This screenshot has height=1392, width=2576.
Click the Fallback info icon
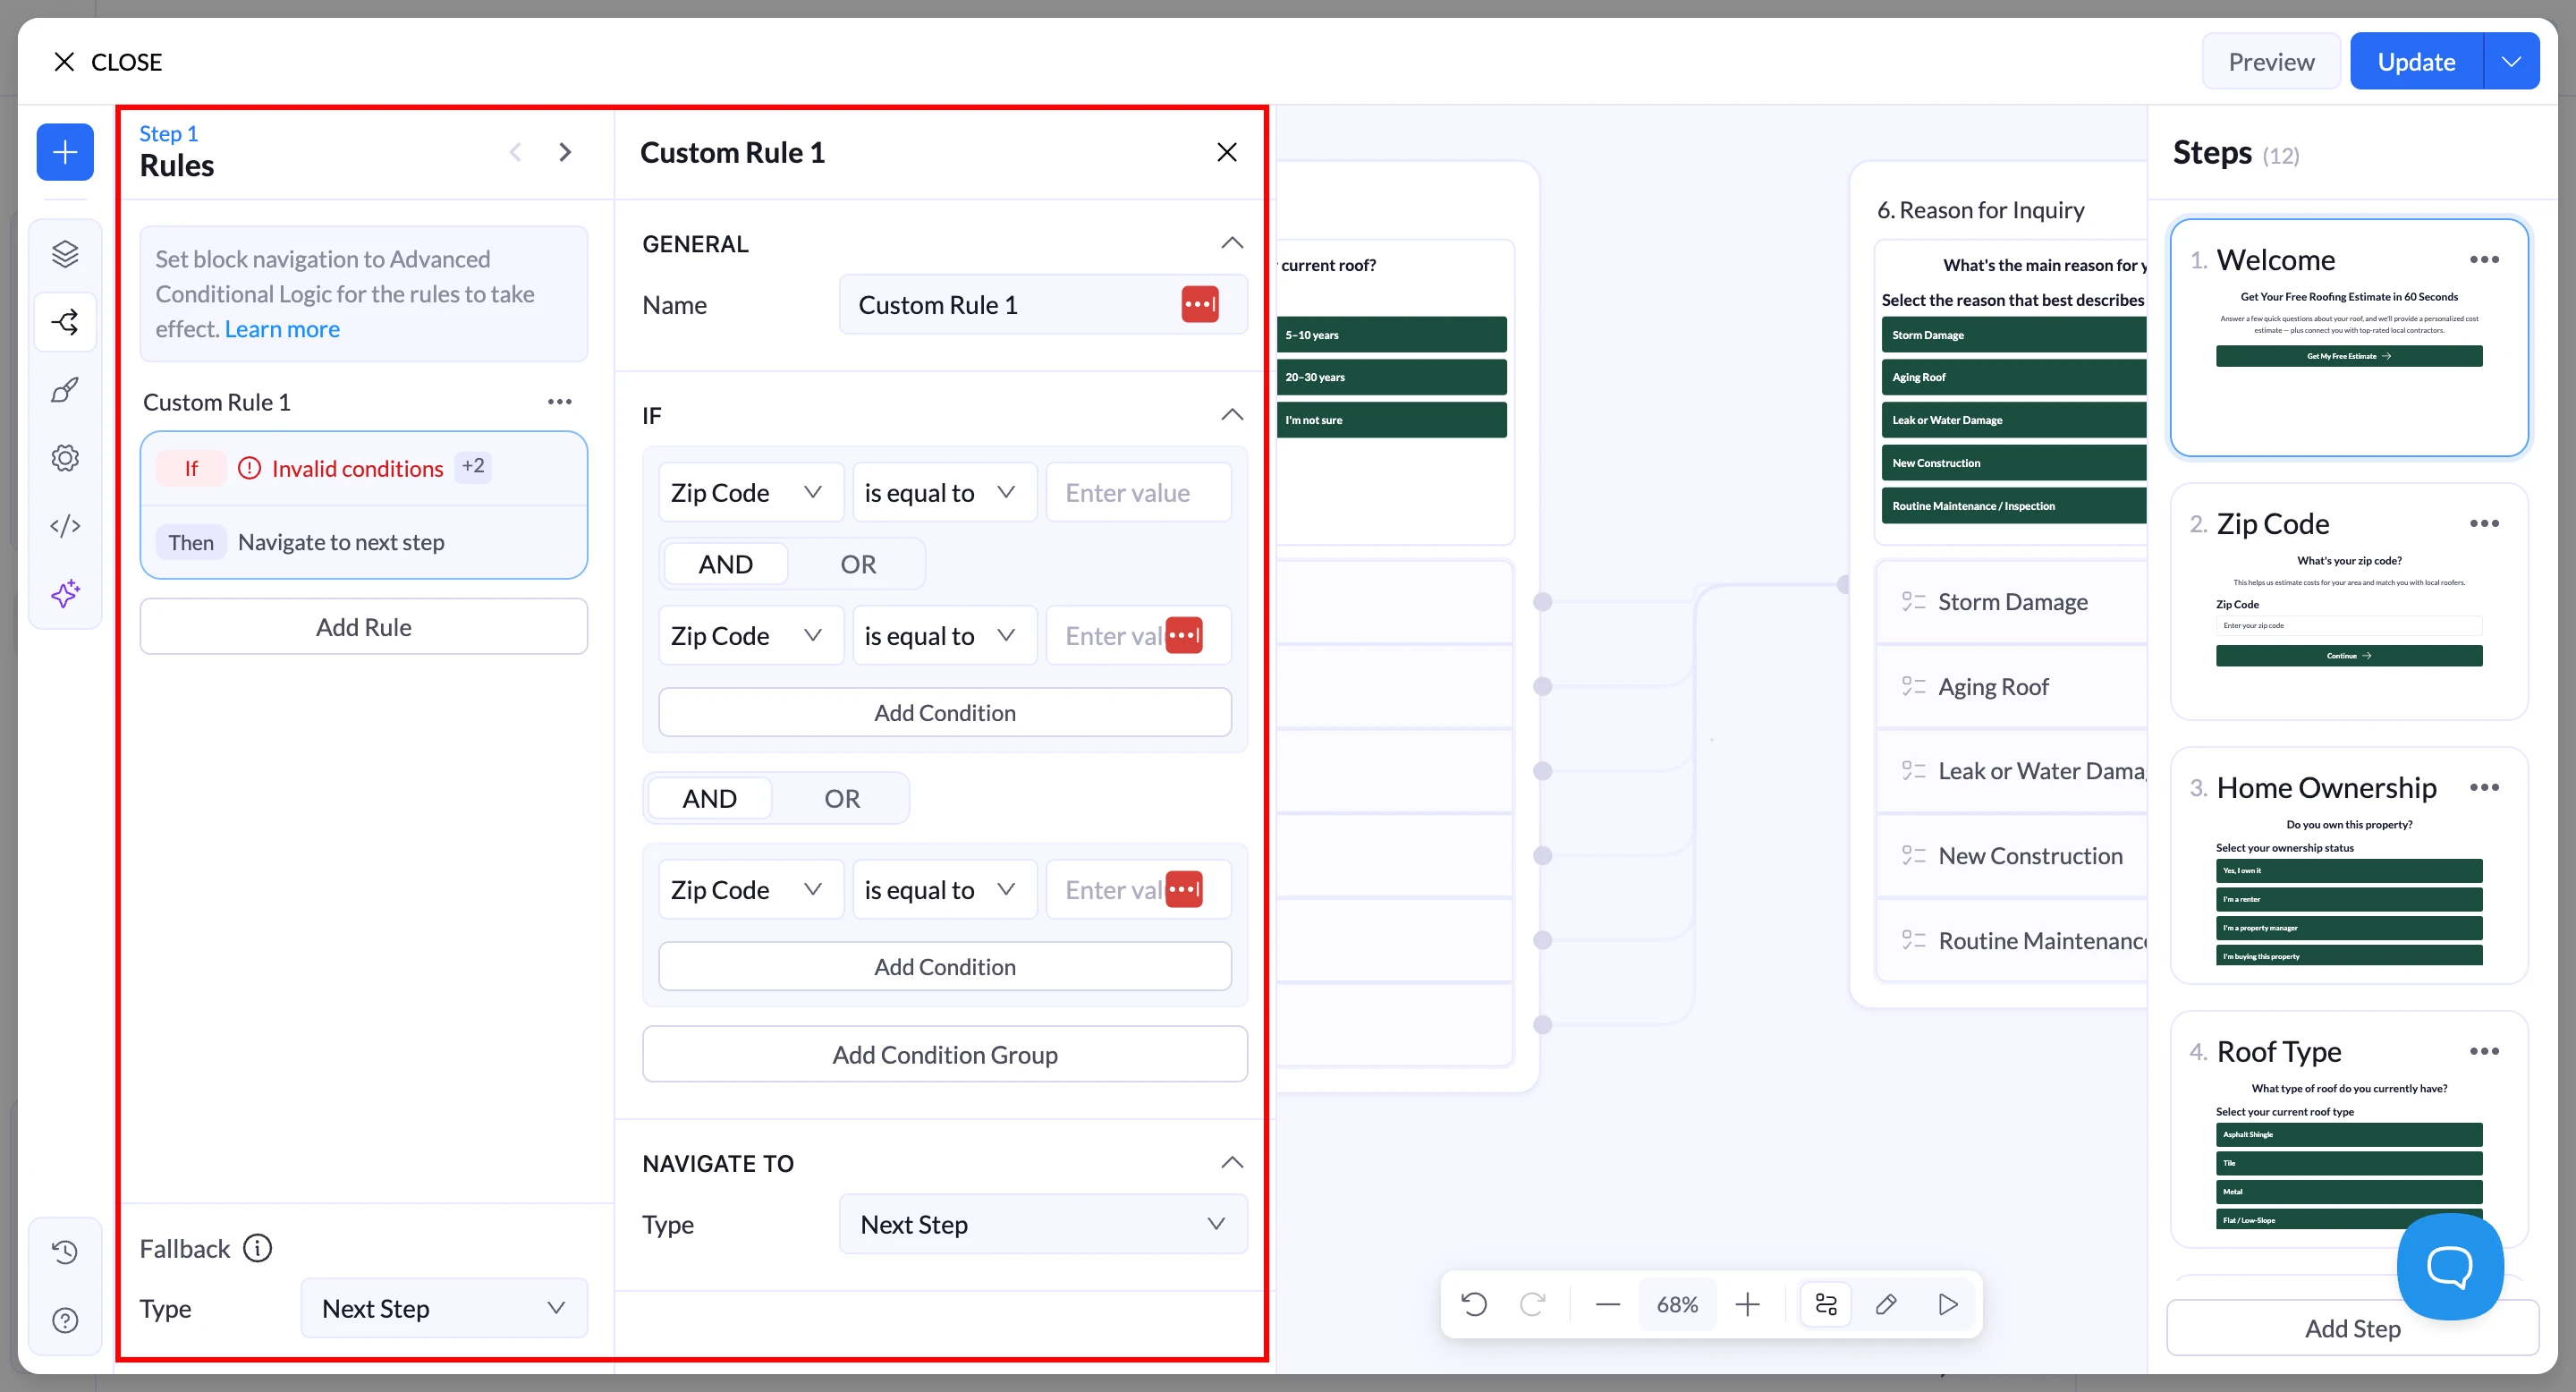[258, 1248]
